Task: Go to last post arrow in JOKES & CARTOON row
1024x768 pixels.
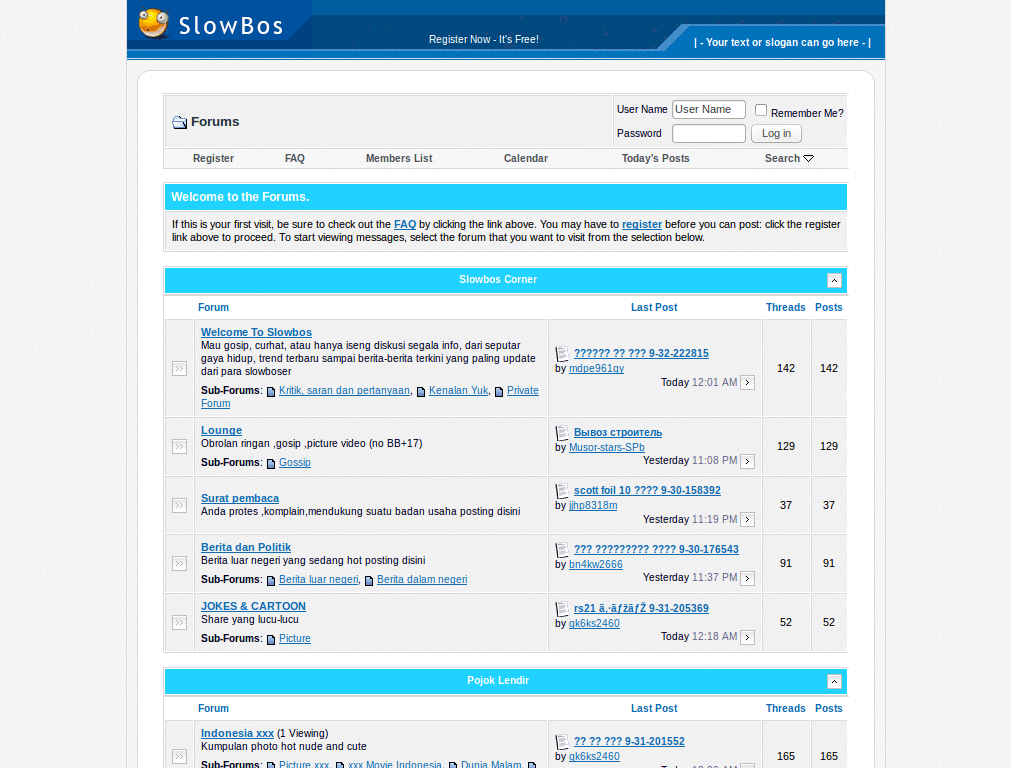Action: [x=747, y=637]
